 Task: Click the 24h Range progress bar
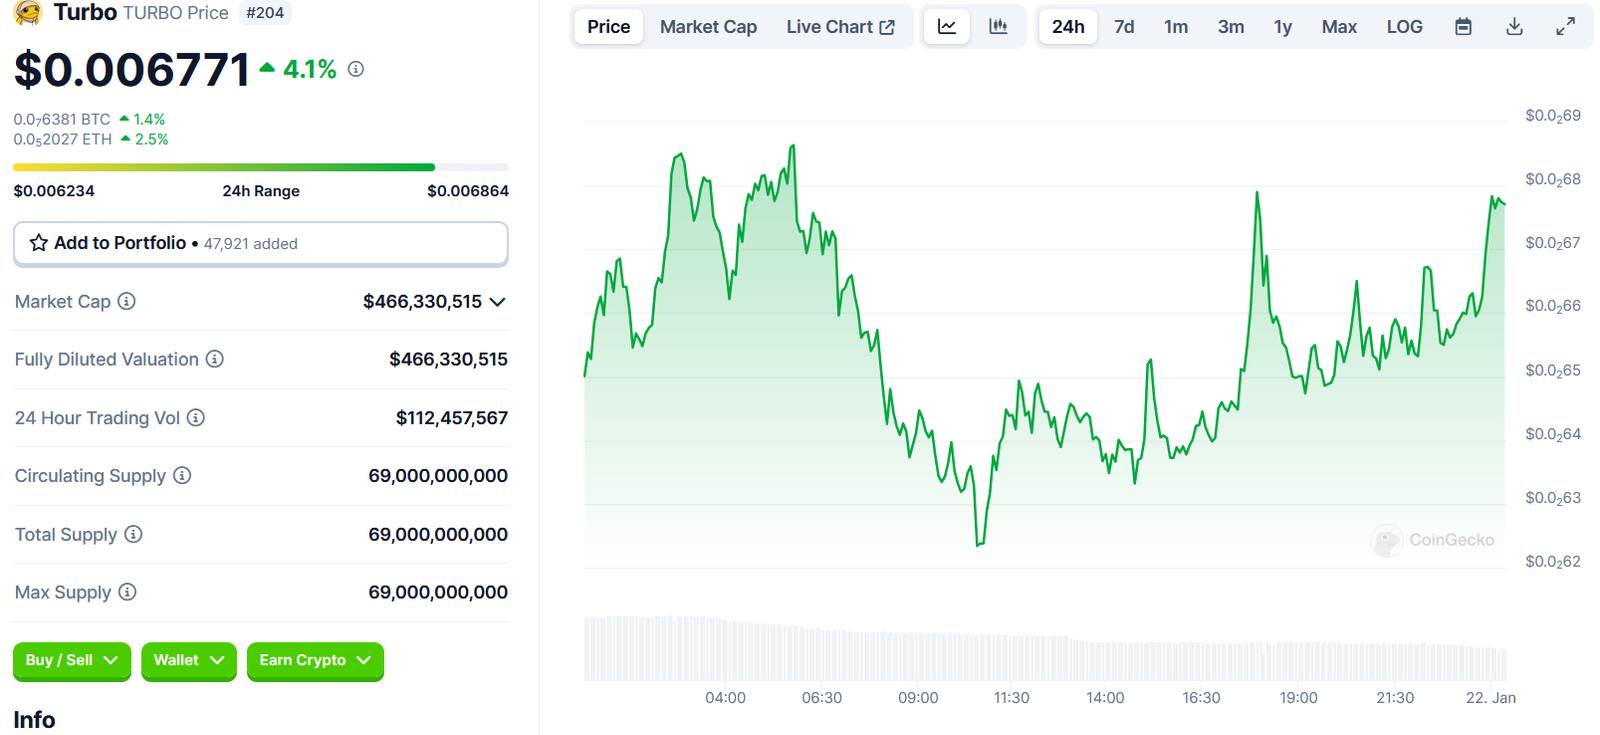point(261,167)
